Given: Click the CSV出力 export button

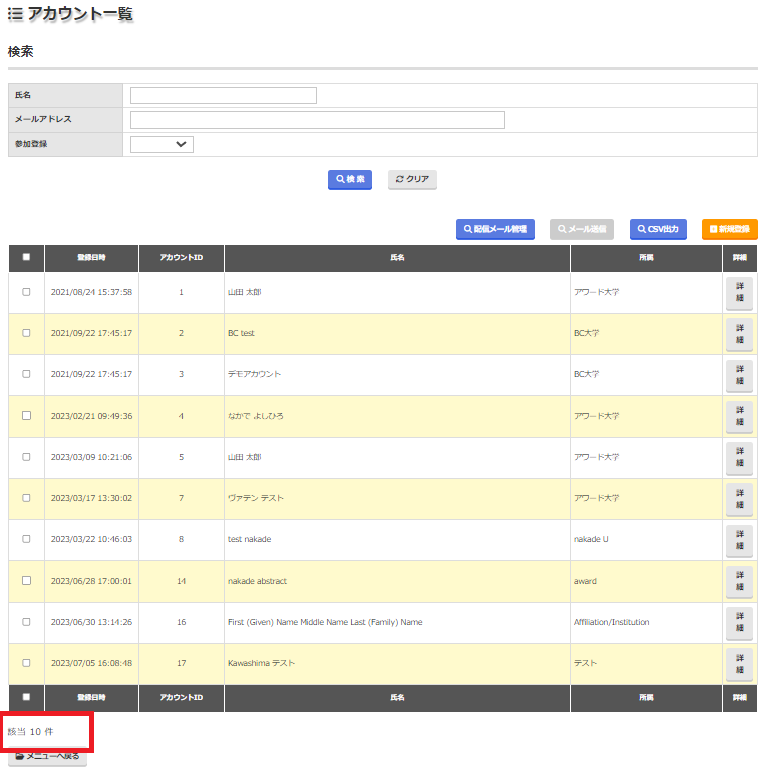Looking at the screenshot, I should pos(658,229).
